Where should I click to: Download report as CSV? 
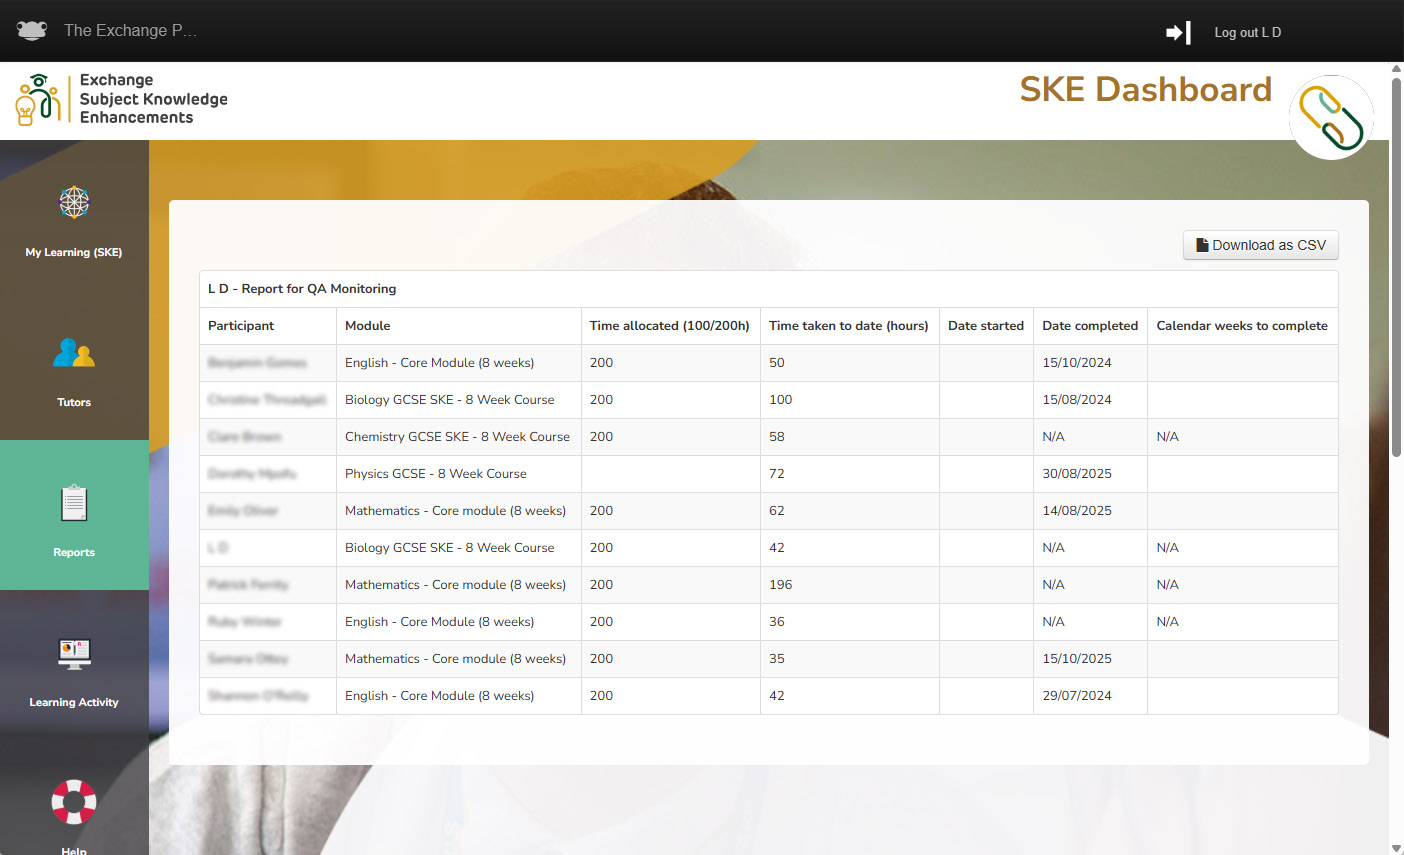(1260, 245)
